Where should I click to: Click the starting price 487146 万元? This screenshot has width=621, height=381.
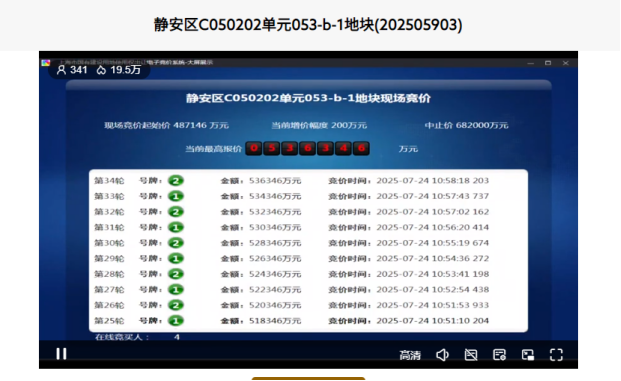[201, 125]
